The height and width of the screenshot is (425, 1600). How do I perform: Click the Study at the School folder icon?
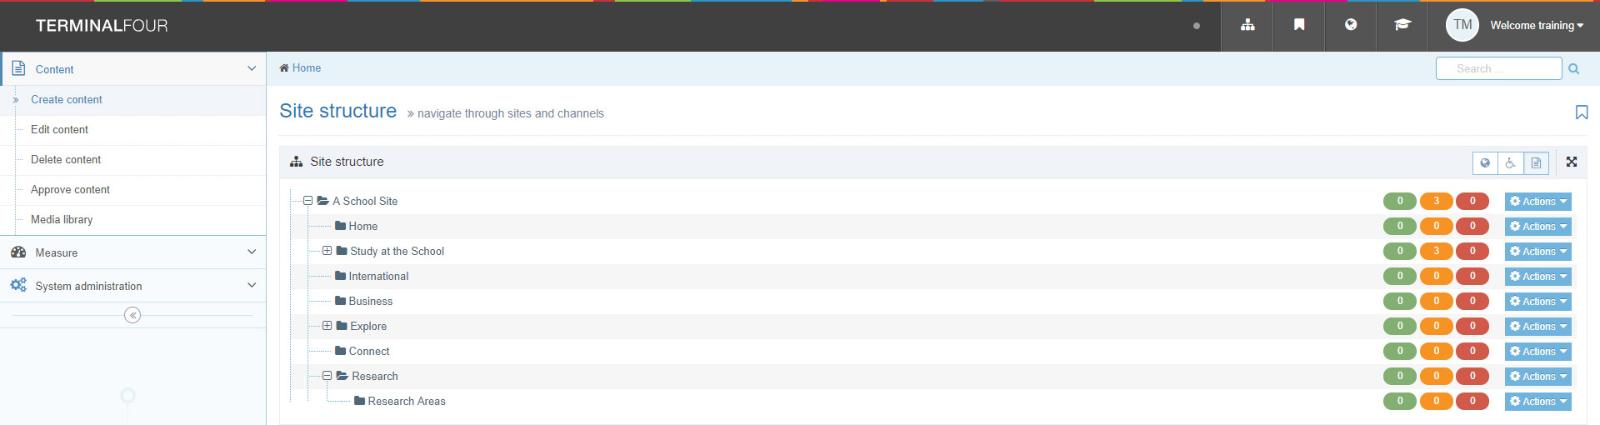(x=342, y=251)
